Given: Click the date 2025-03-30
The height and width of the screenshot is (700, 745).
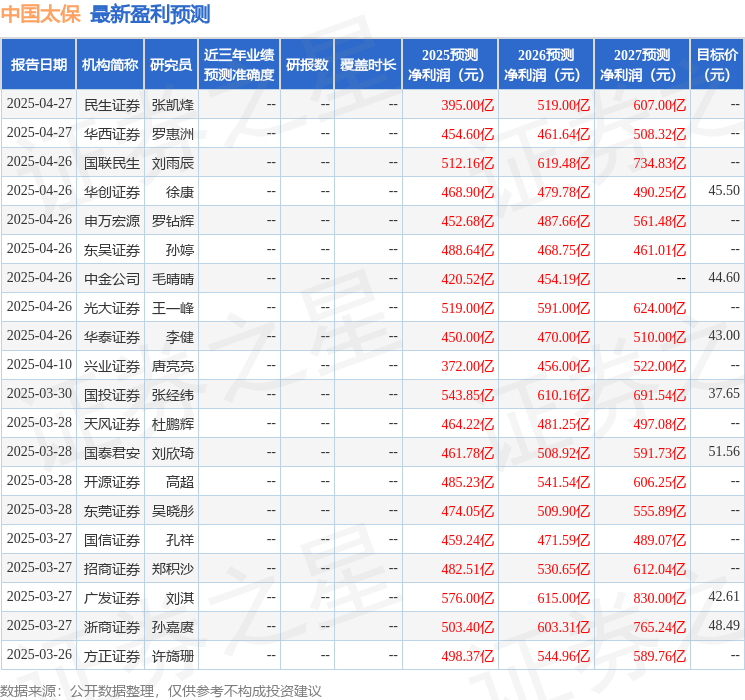Looking at the screenshot, I should (x=39, y=393).
